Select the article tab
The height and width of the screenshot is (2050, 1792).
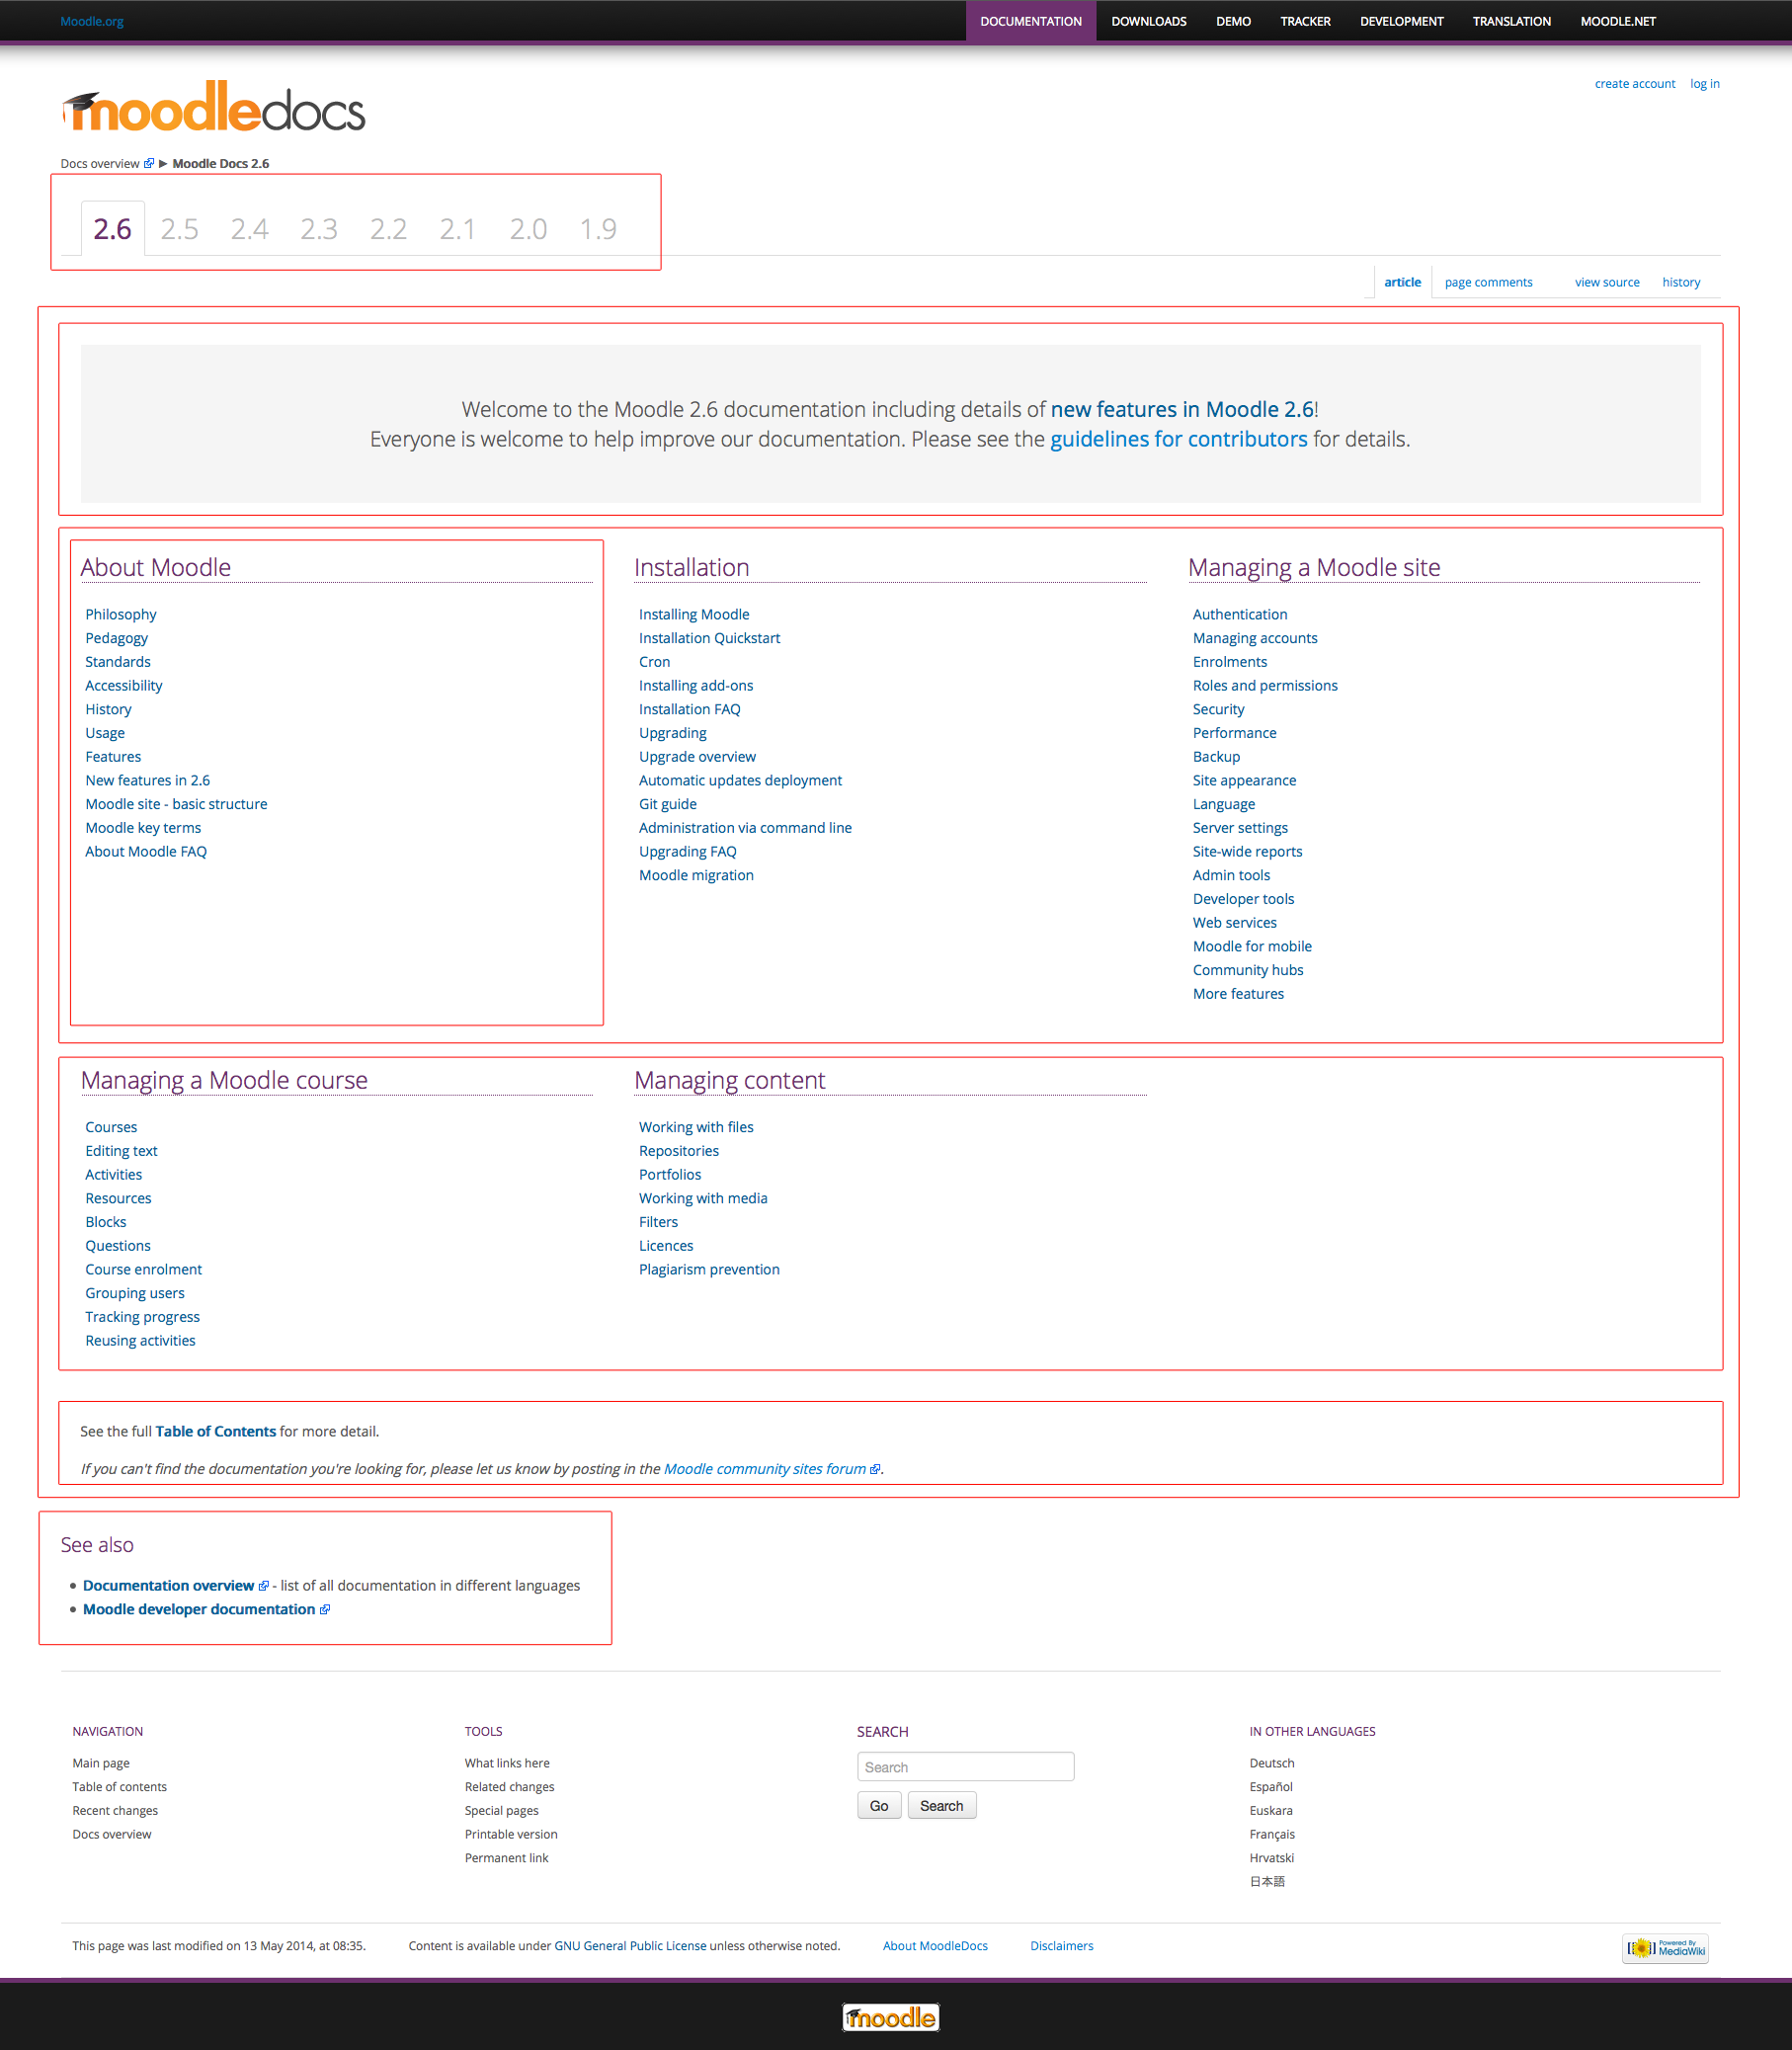tap(1402, 282)
